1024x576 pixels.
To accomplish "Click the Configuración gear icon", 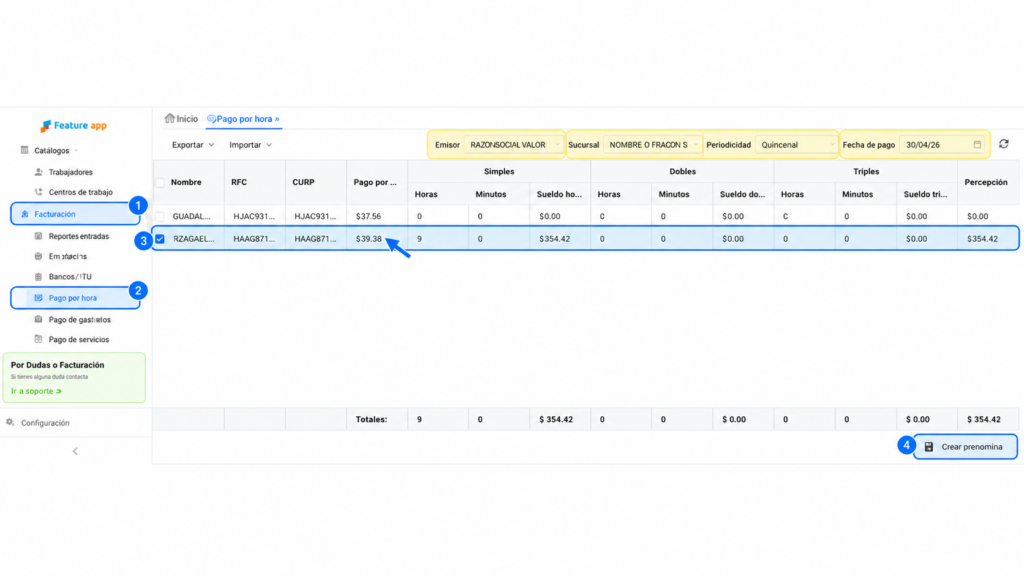I will (10, 423).
